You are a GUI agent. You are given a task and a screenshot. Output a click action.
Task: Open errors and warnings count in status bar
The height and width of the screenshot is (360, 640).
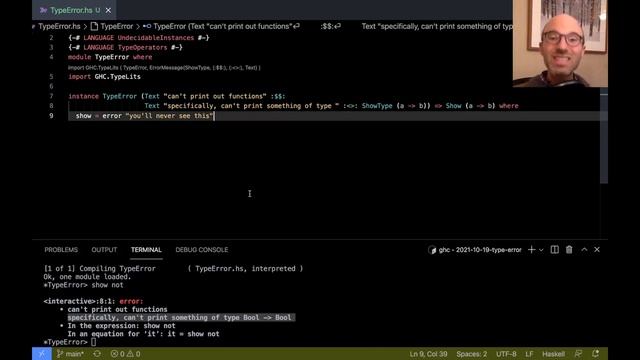pos(125,354)
